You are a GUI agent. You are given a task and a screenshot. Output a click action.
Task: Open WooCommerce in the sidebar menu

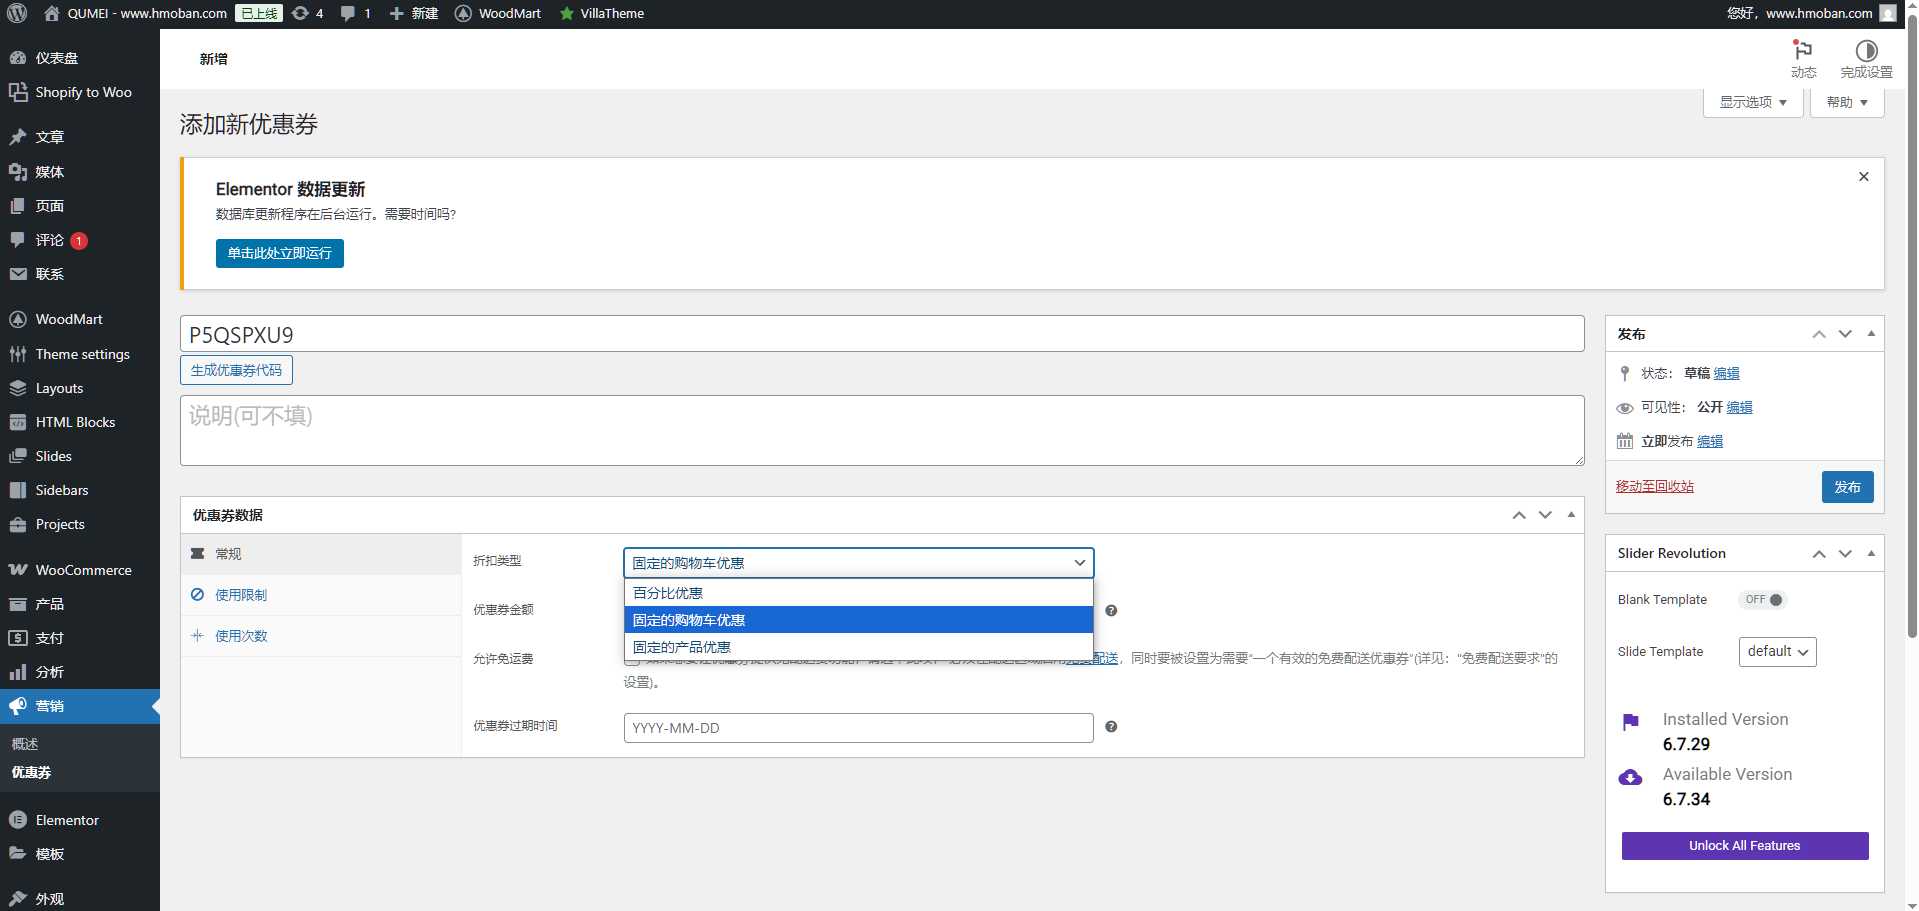click(x=83, y=570)
